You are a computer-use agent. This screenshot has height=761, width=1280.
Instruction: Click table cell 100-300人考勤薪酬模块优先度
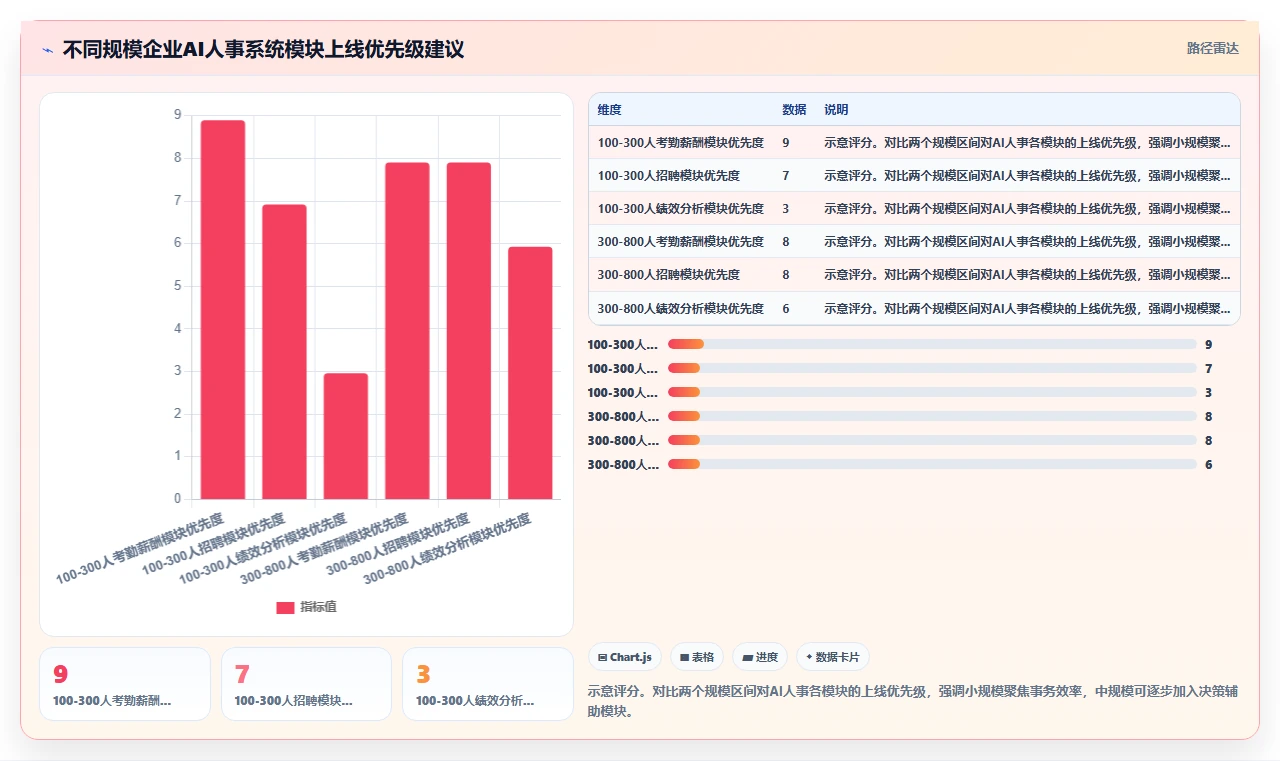[681, 143]
